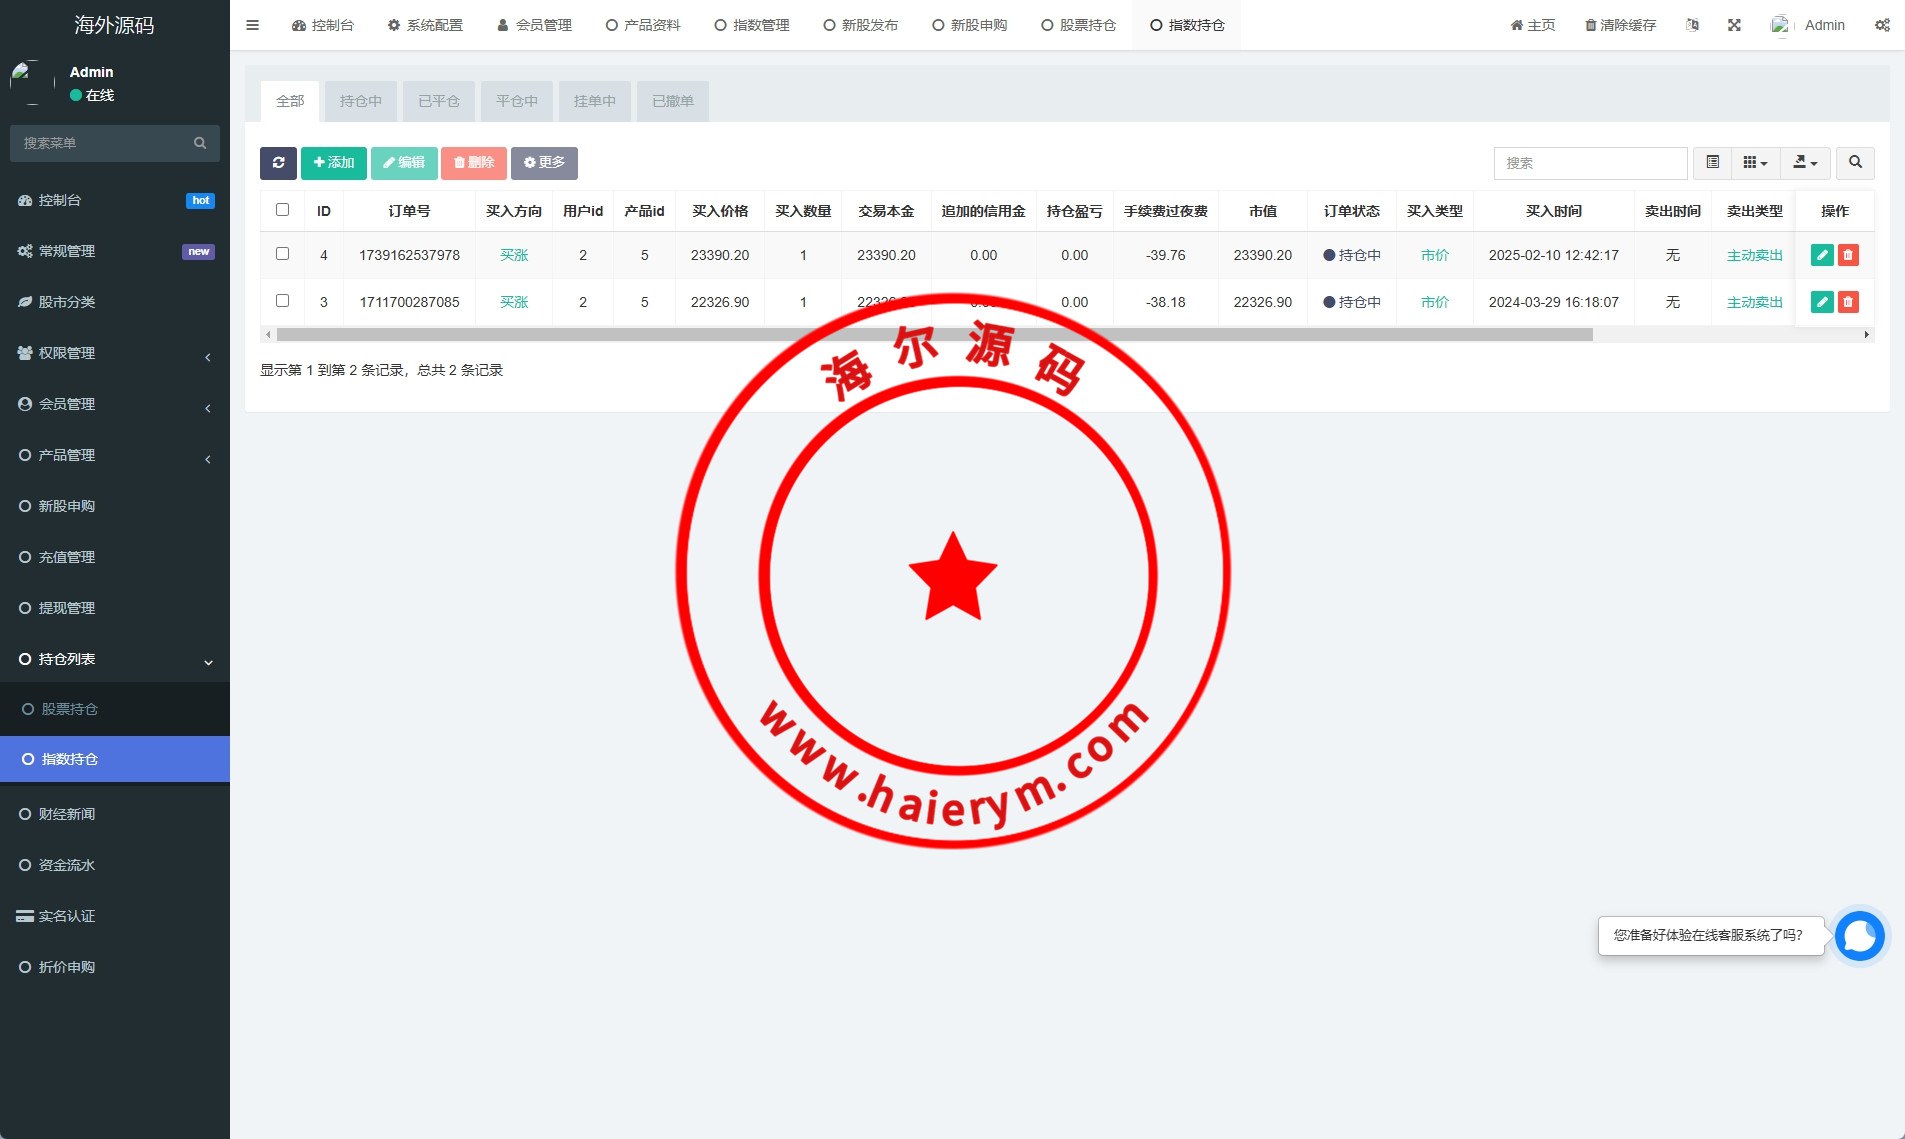Click the table 搜索 input field
Viewport: 1905px width, 1139px height.
point(1590,163)
